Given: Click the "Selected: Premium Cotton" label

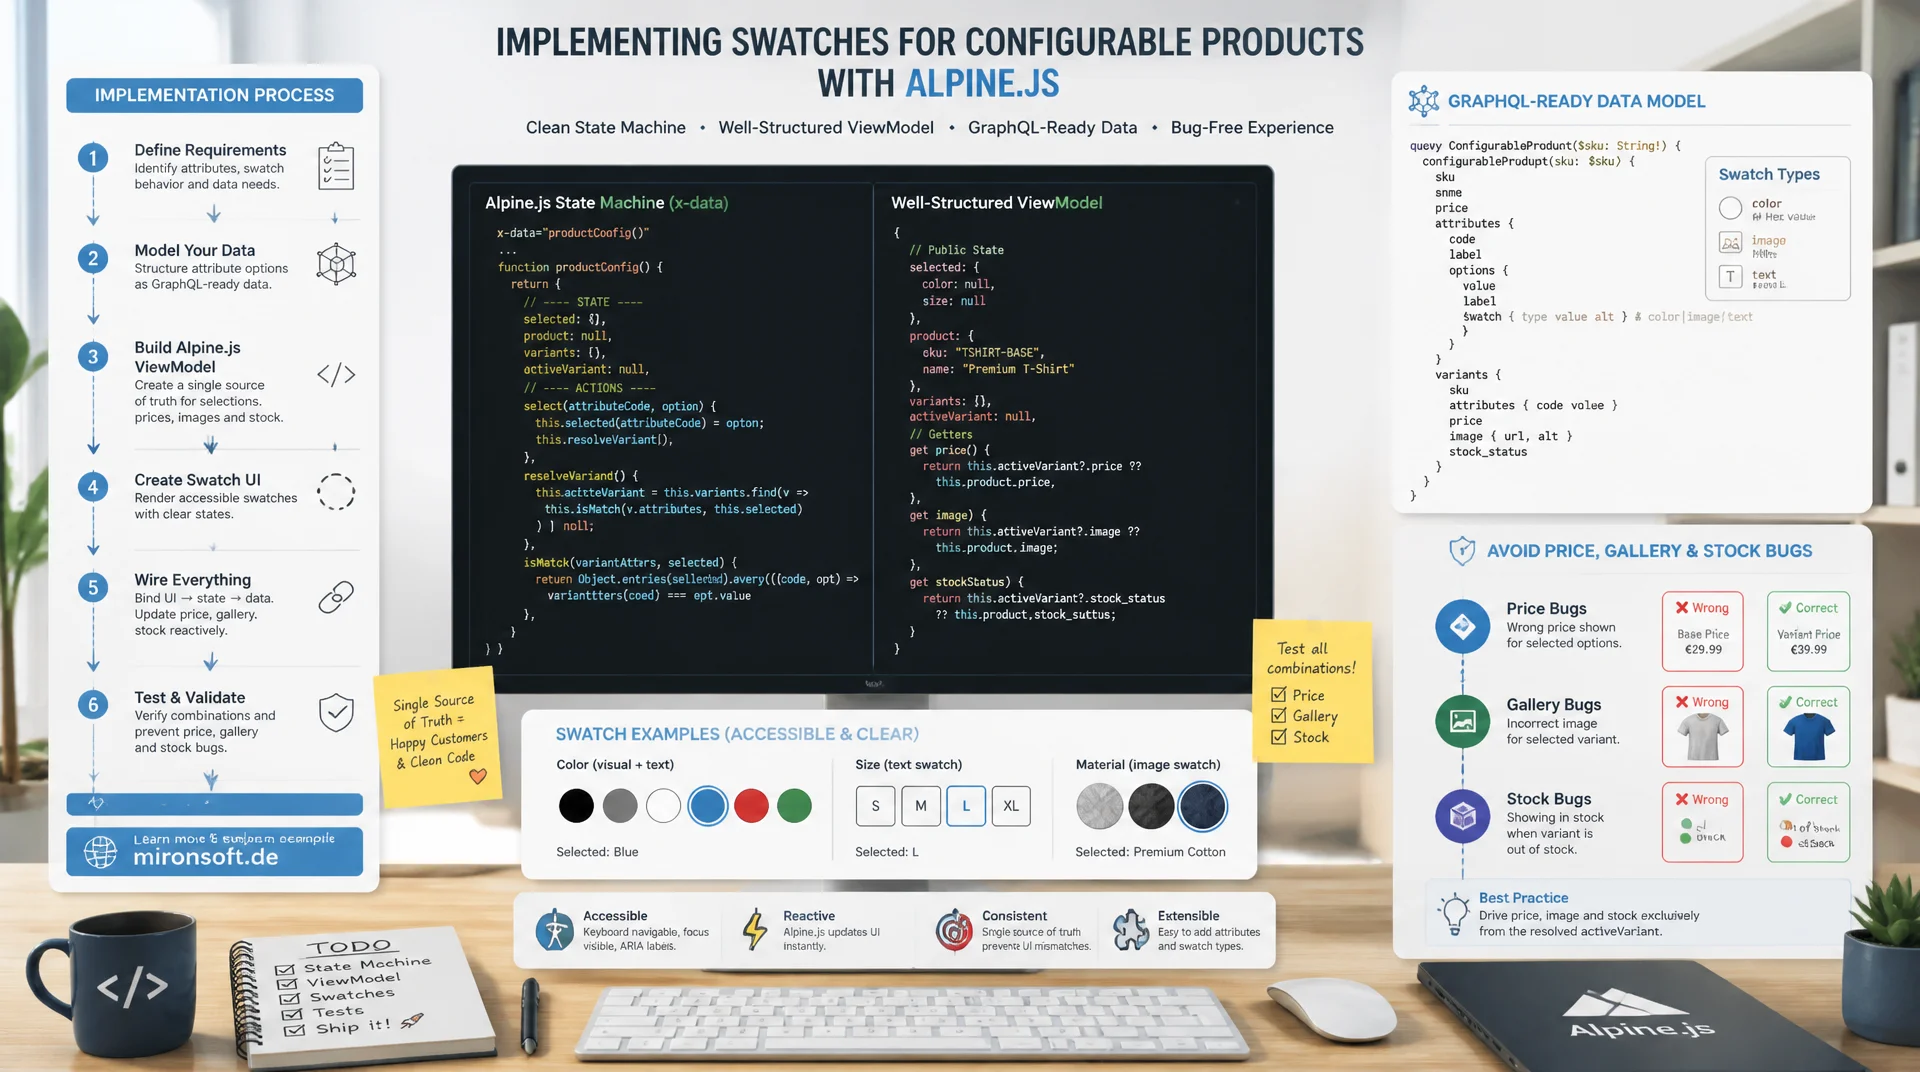Looking at the screenshot, I should pyautogui.click(x=1150, y=852).
